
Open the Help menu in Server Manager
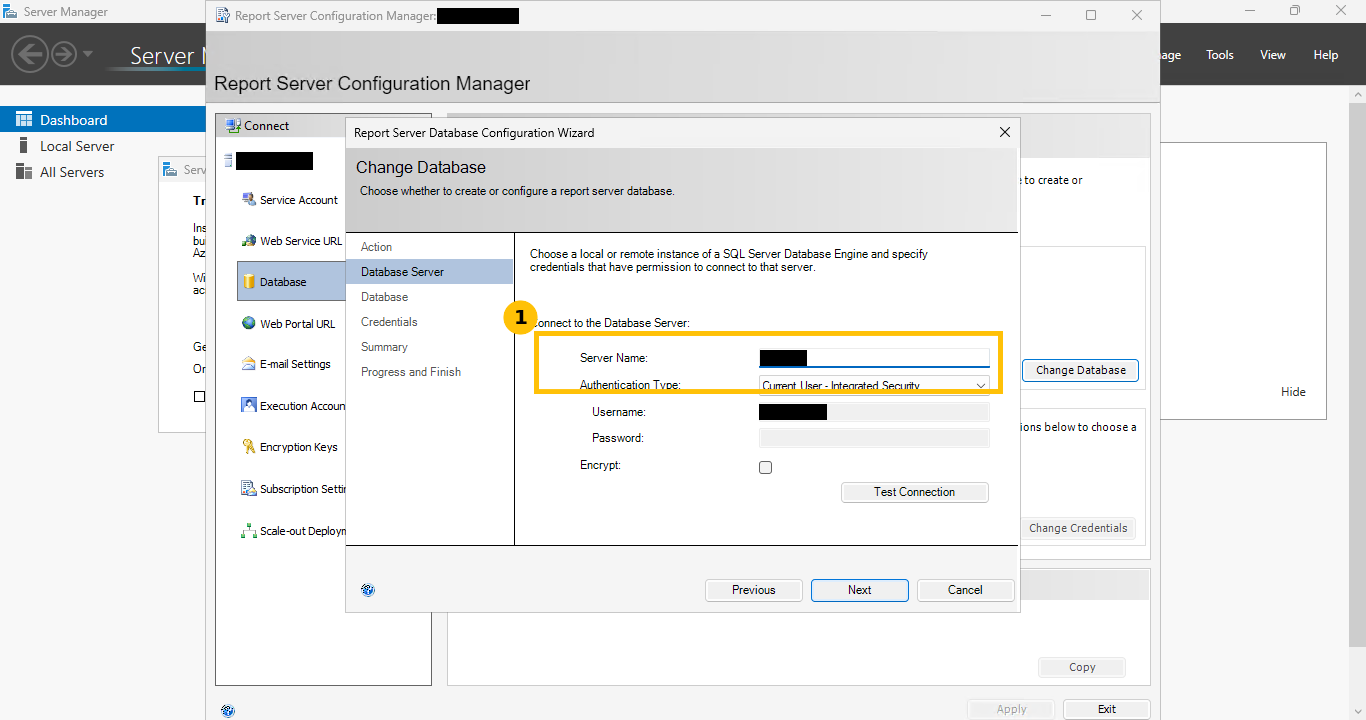click(1326, 55)
